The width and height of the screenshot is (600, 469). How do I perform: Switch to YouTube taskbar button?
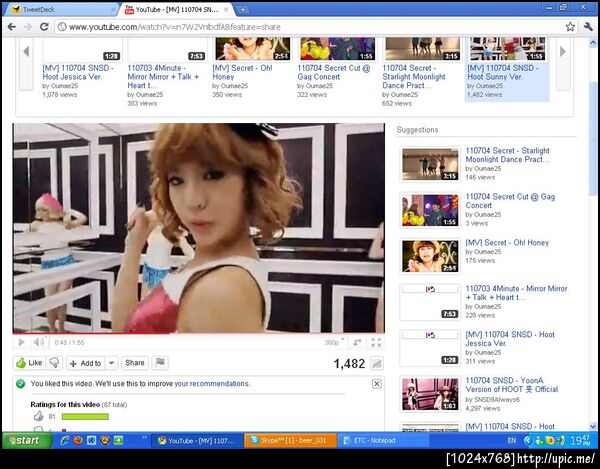point(197,441)
